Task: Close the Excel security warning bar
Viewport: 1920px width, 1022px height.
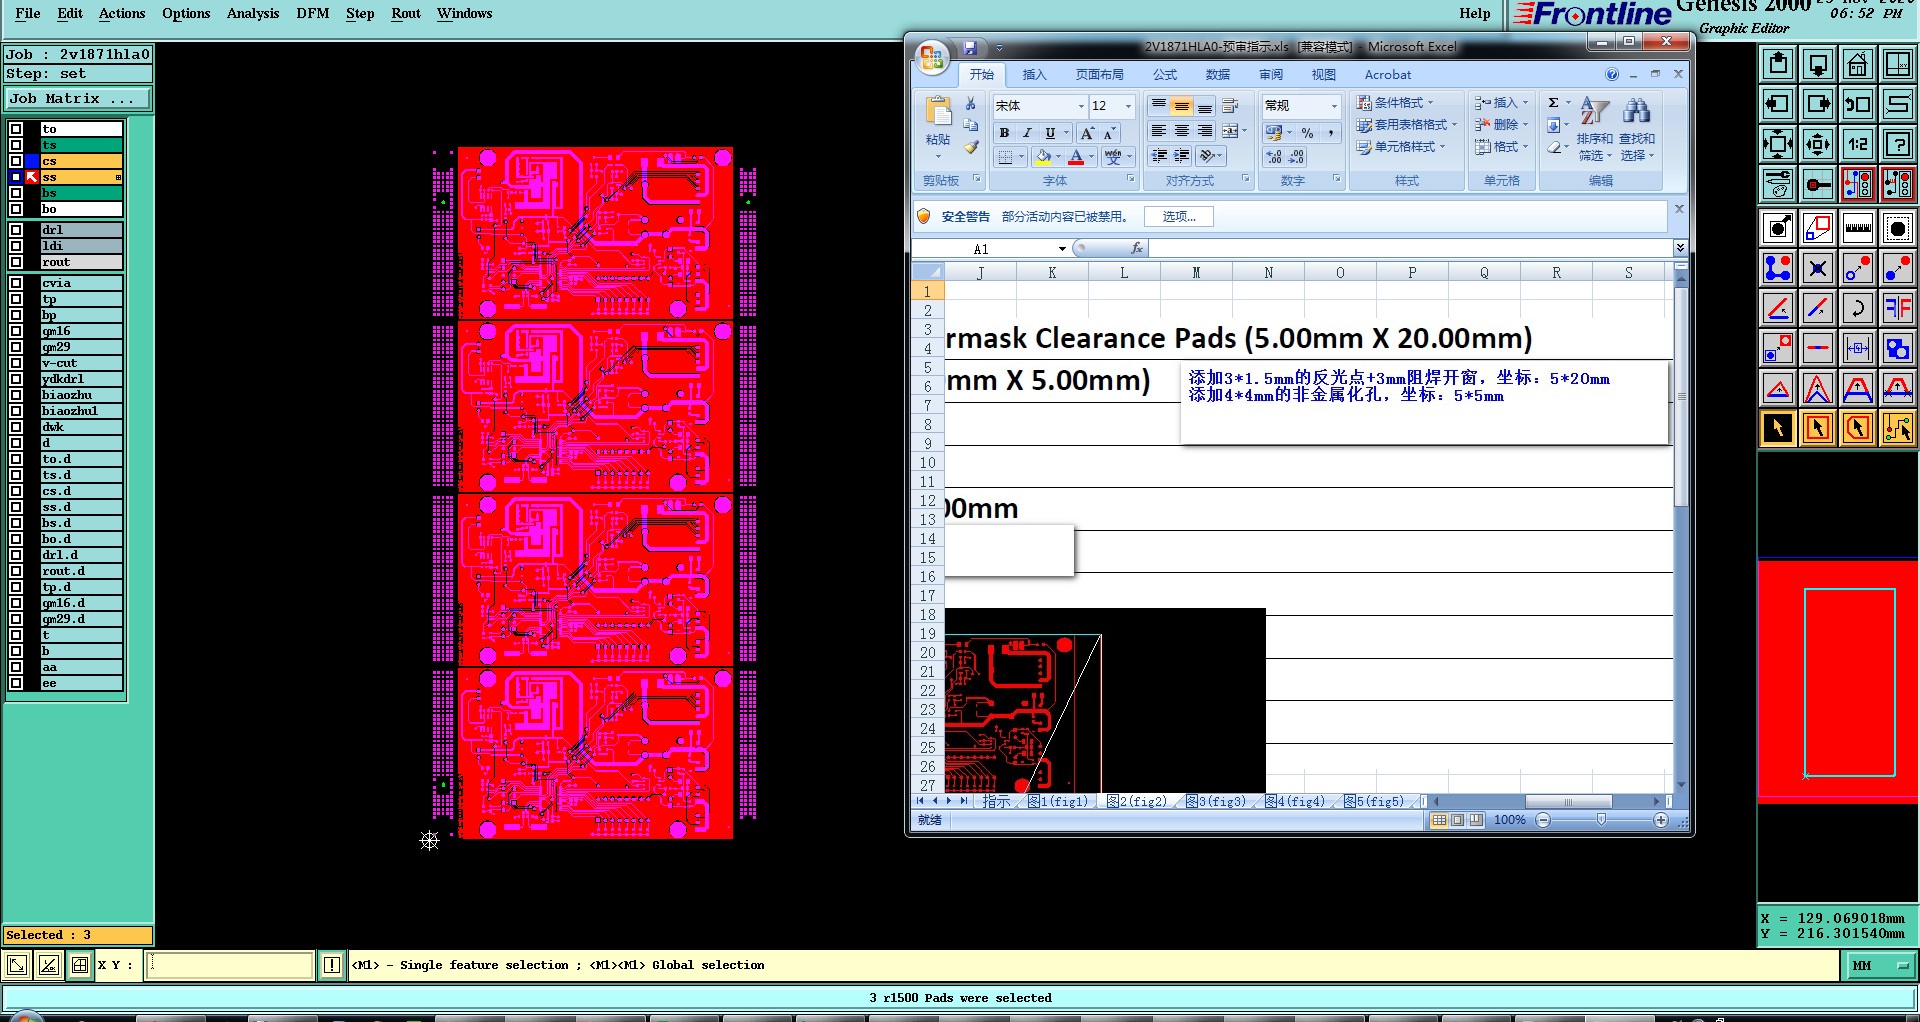Action: [x=1679, y=209]
